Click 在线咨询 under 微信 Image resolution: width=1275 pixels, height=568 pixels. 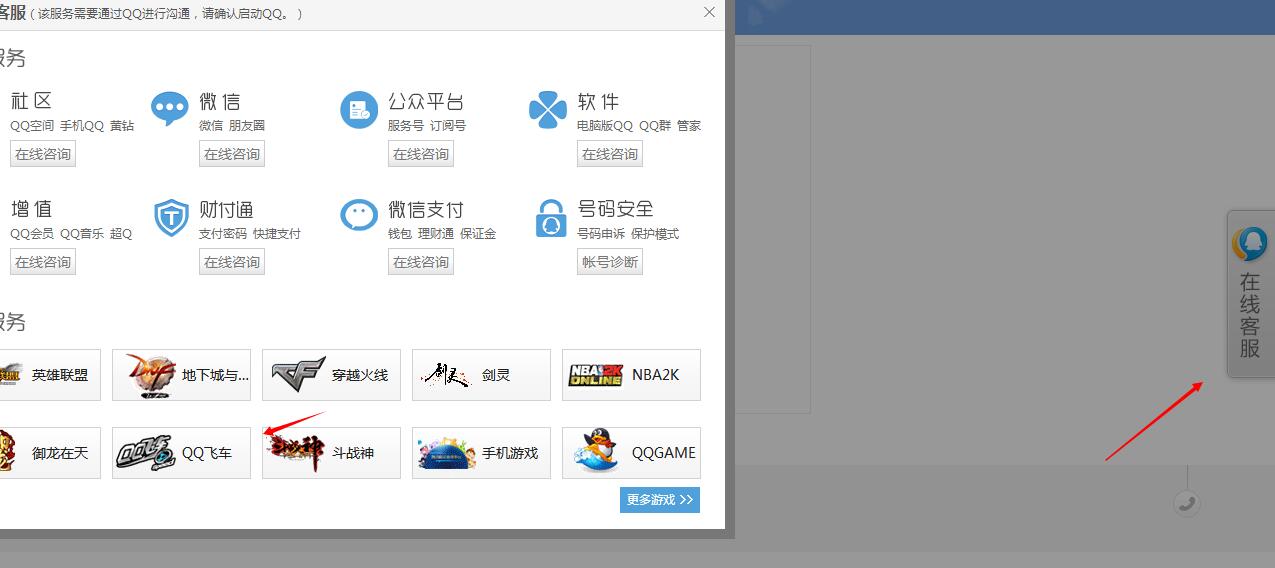(232, 154)
